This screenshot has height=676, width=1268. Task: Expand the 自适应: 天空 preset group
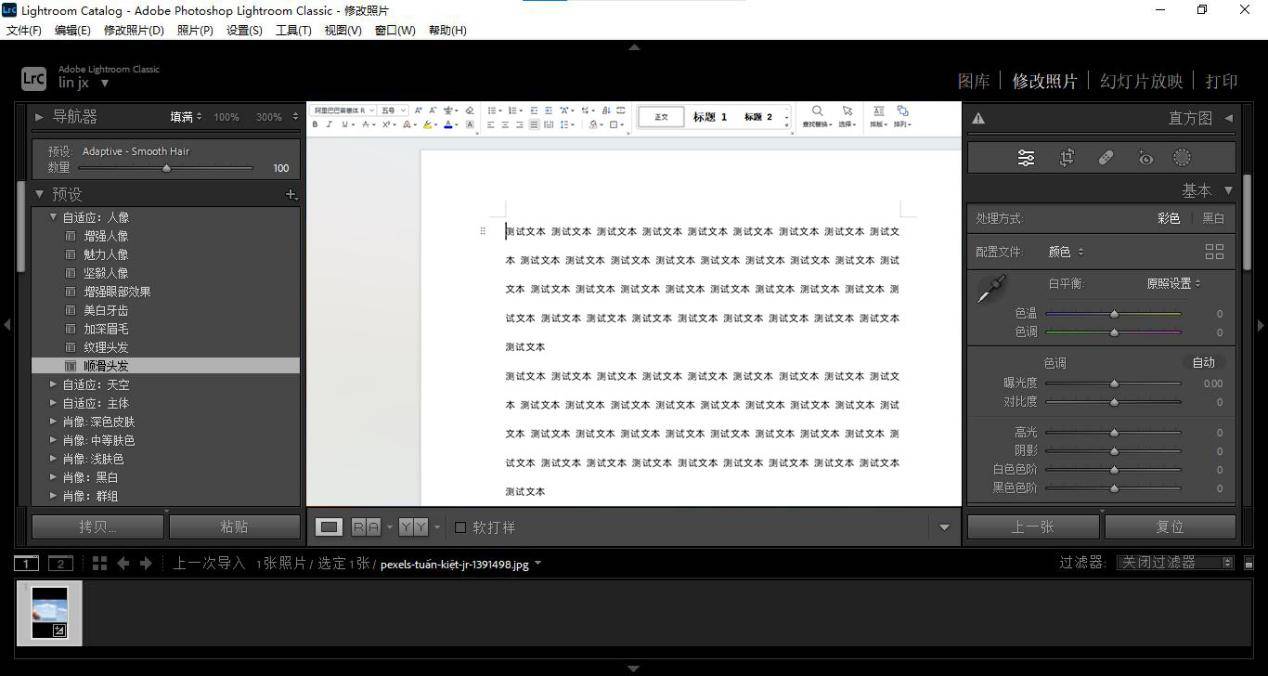53,384
